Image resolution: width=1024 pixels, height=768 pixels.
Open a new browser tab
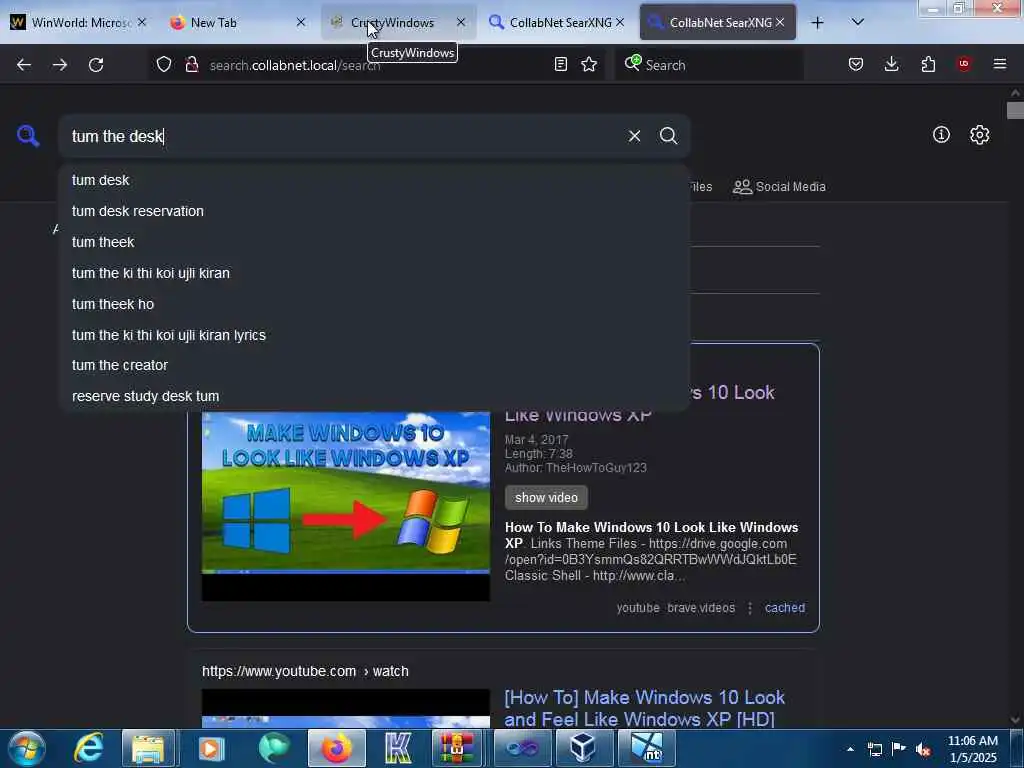[817, 23]
